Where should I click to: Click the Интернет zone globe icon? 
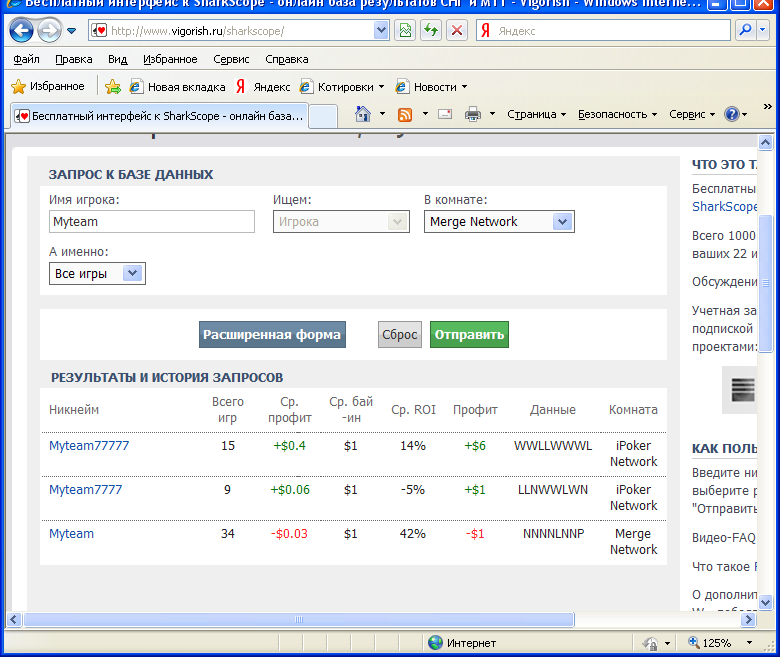(x=435, y=643)
